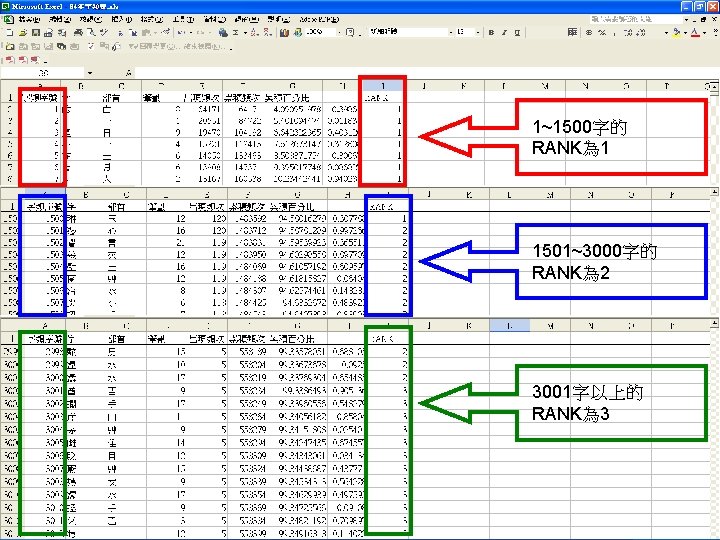The image size is (720, 540).
Task: Open the Insert menu
Action: tap(121, 19)
